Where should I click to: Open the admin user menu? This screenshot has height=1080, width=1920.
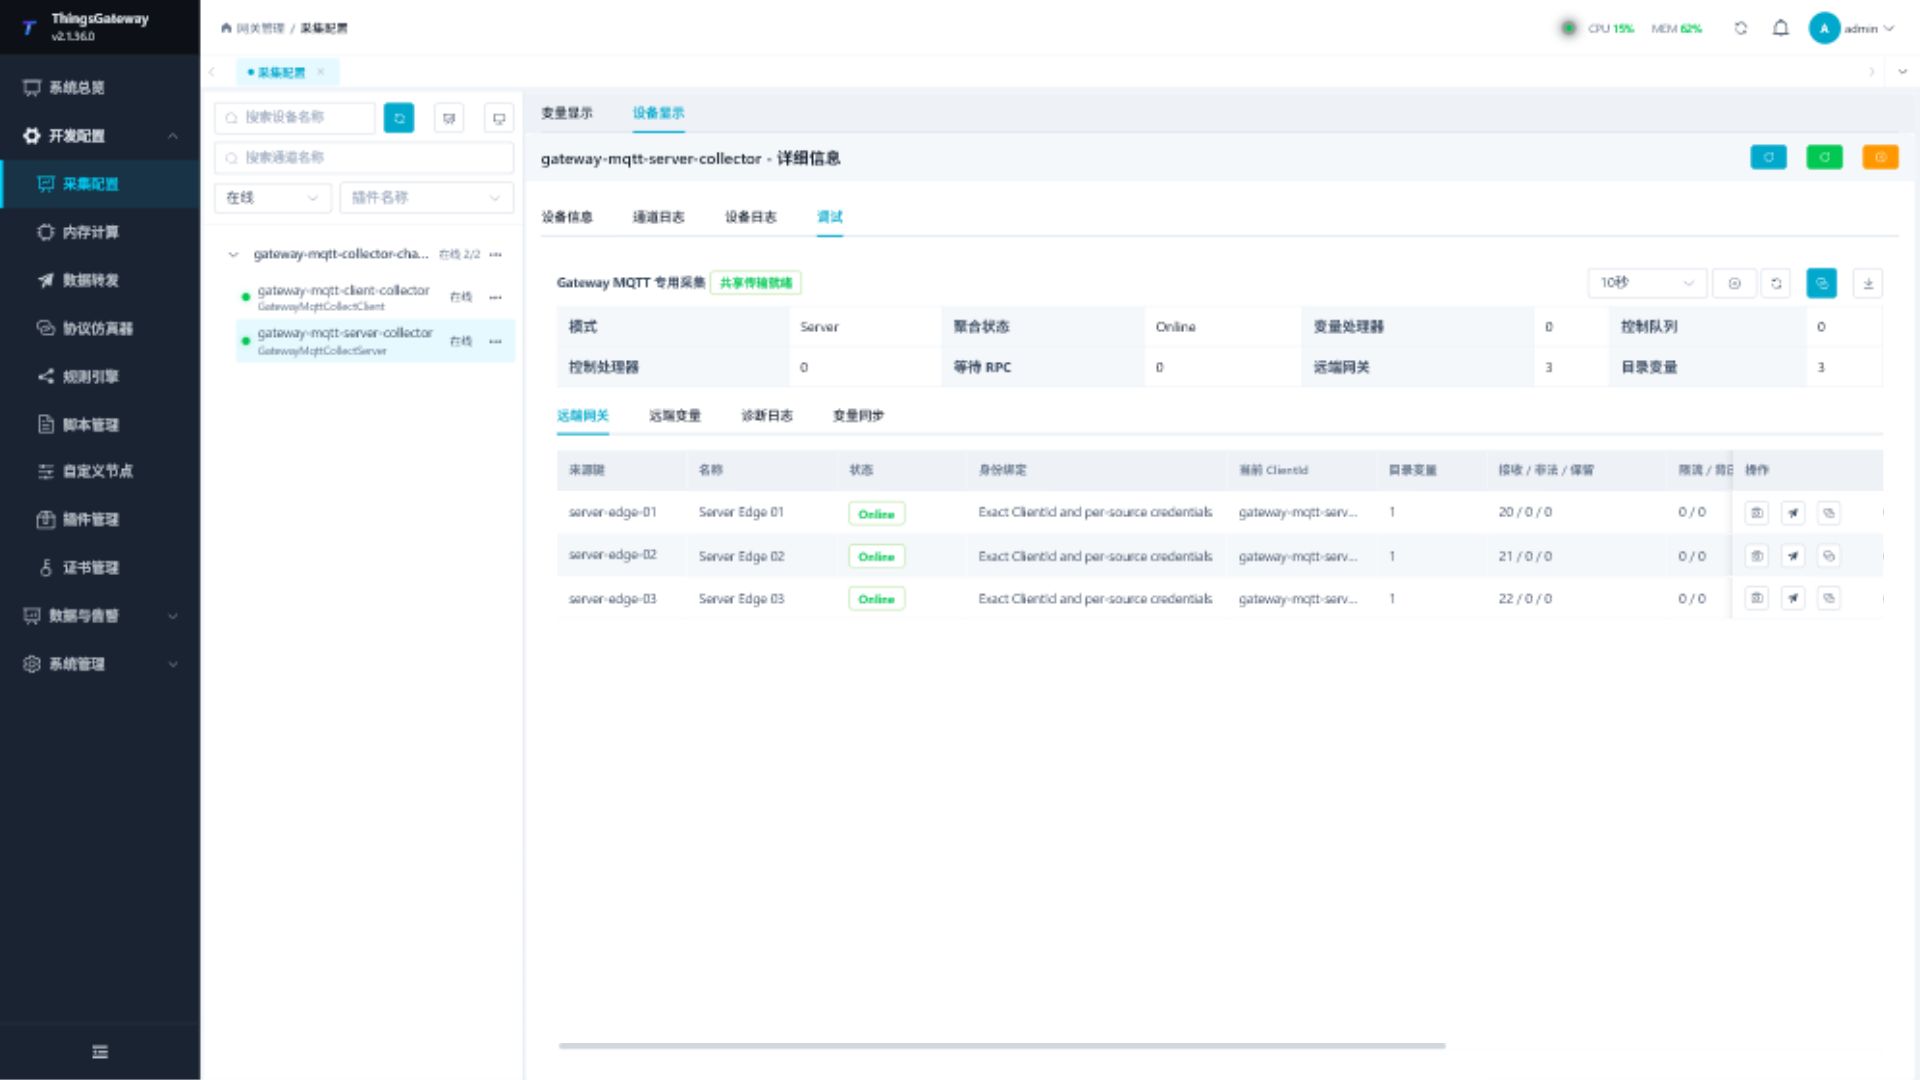click(x=1852, y=28)
